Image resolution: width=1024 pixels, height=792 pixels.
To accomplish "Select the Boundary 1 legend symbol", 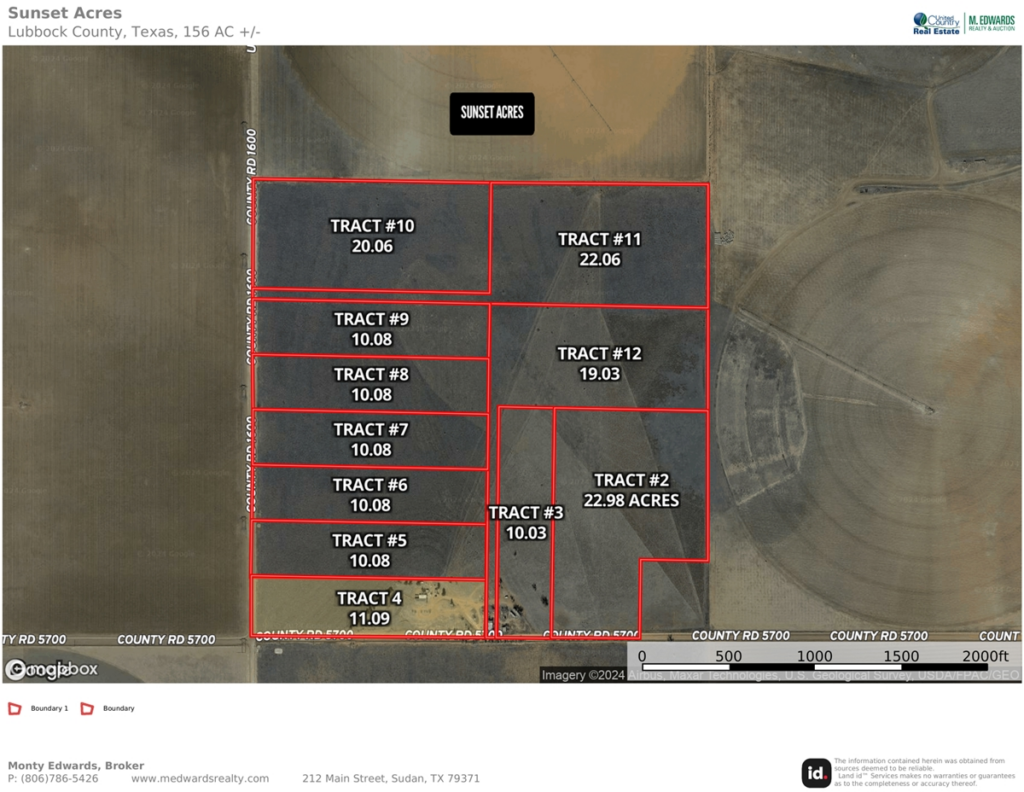I will point(13,707).
